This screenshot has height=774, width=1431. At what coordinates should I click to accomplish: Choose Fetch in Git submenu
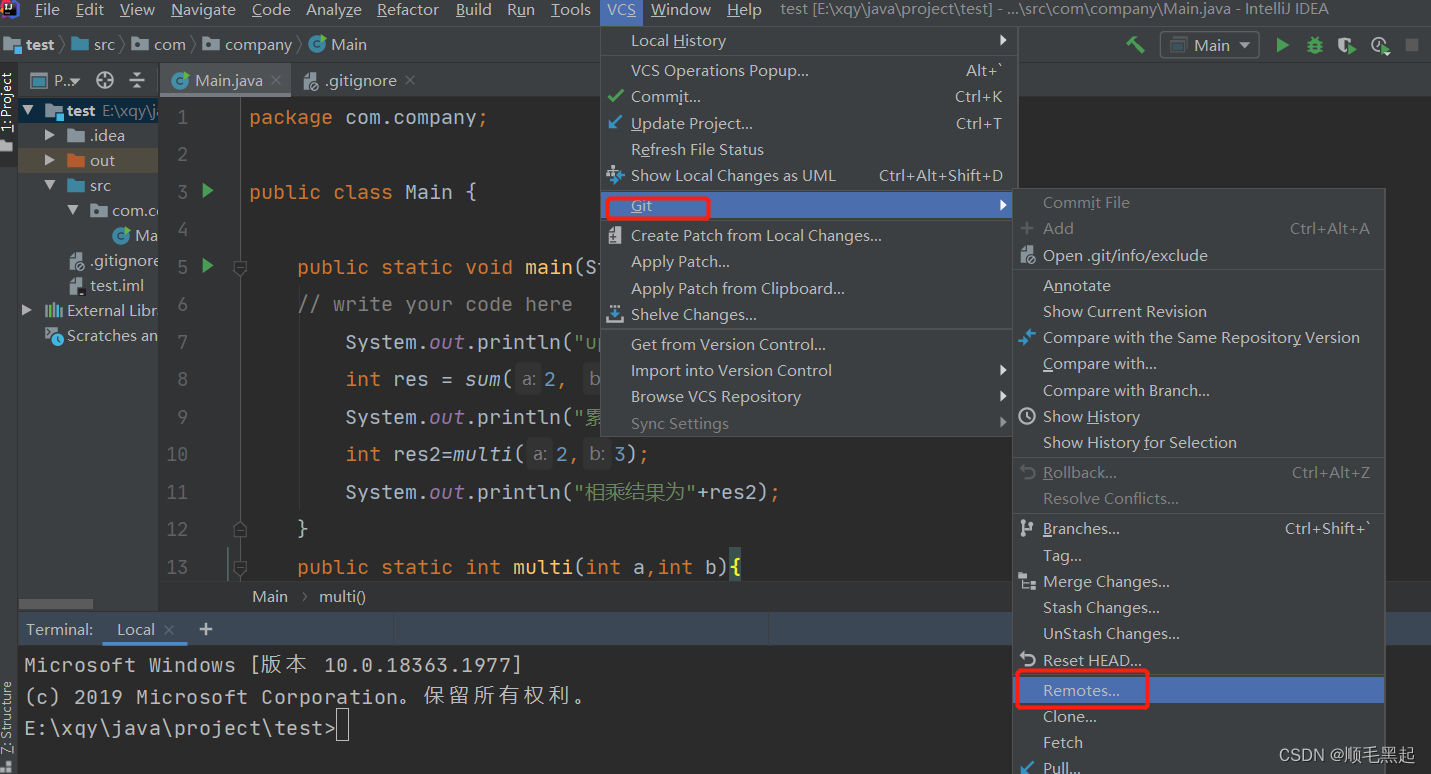coord(1199,743)
